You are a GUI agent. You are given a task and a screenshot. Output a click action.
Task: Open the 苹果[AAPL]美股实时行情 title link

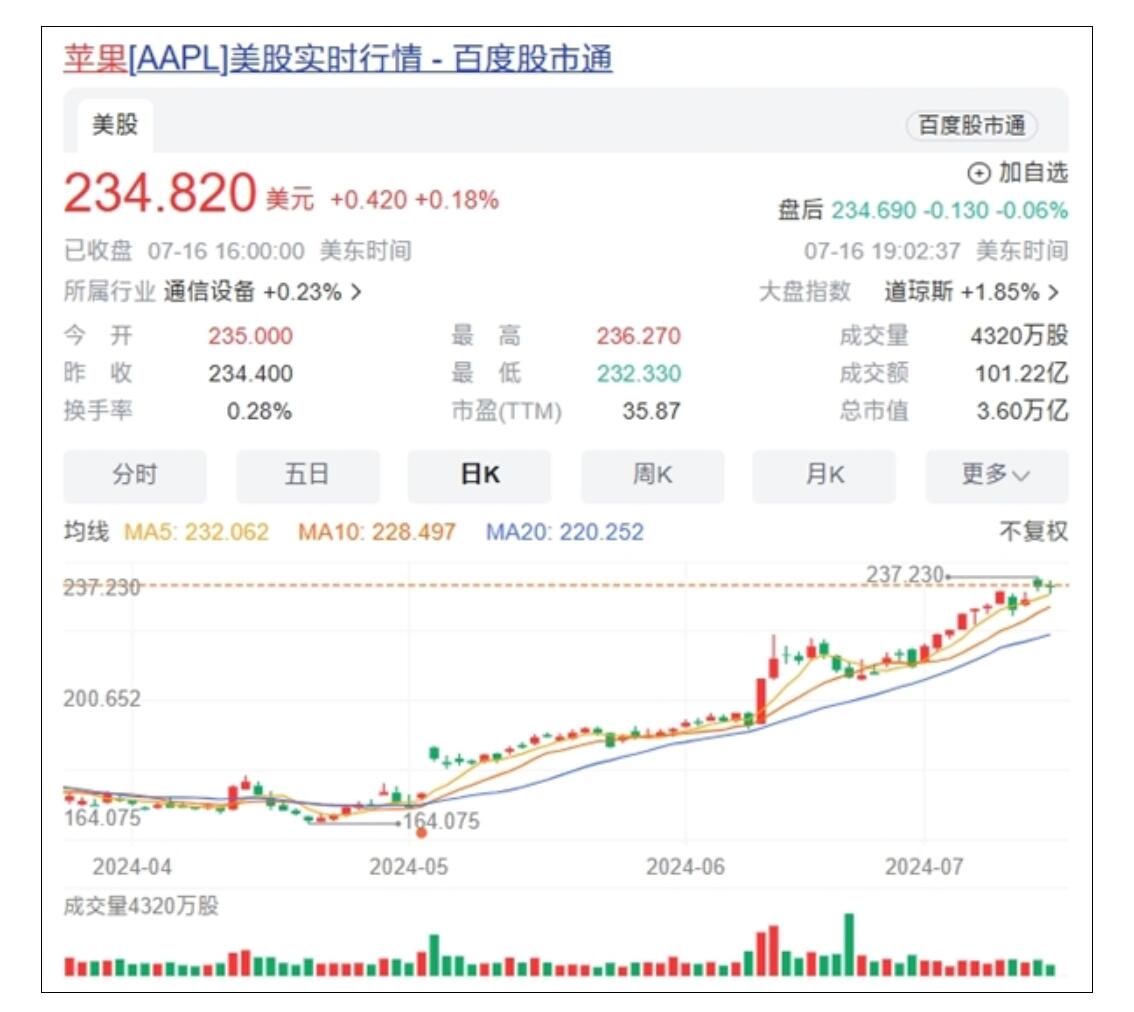point(338,59)
